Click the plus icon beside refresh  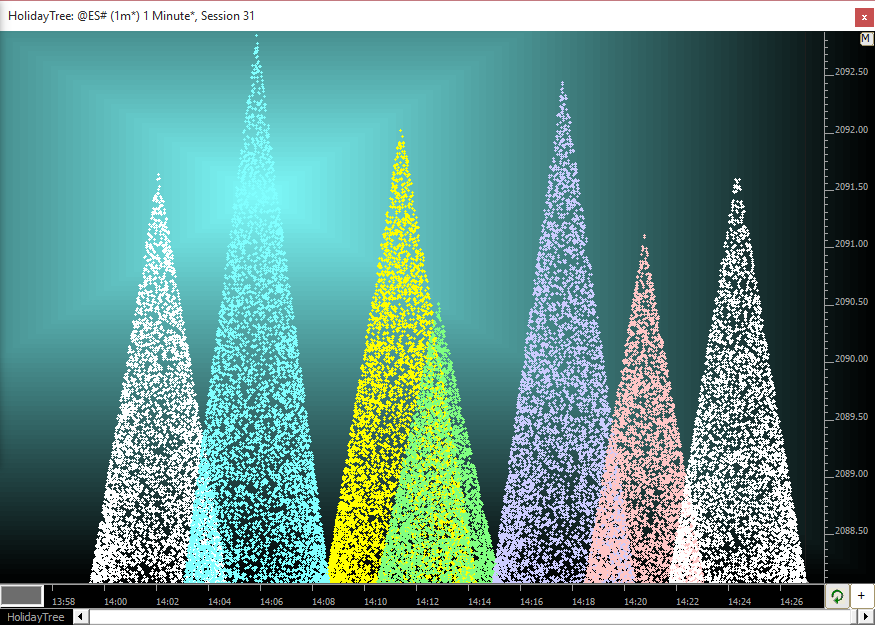(861, 596)
